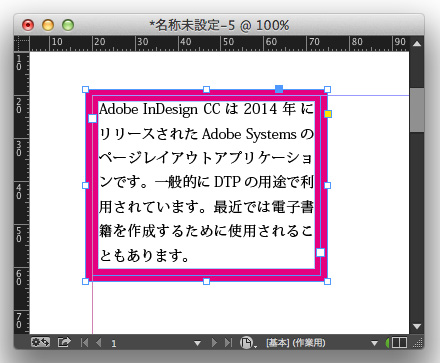Go to the first page arrow
The width and height of the screenshot is (440, 363).
84,342
